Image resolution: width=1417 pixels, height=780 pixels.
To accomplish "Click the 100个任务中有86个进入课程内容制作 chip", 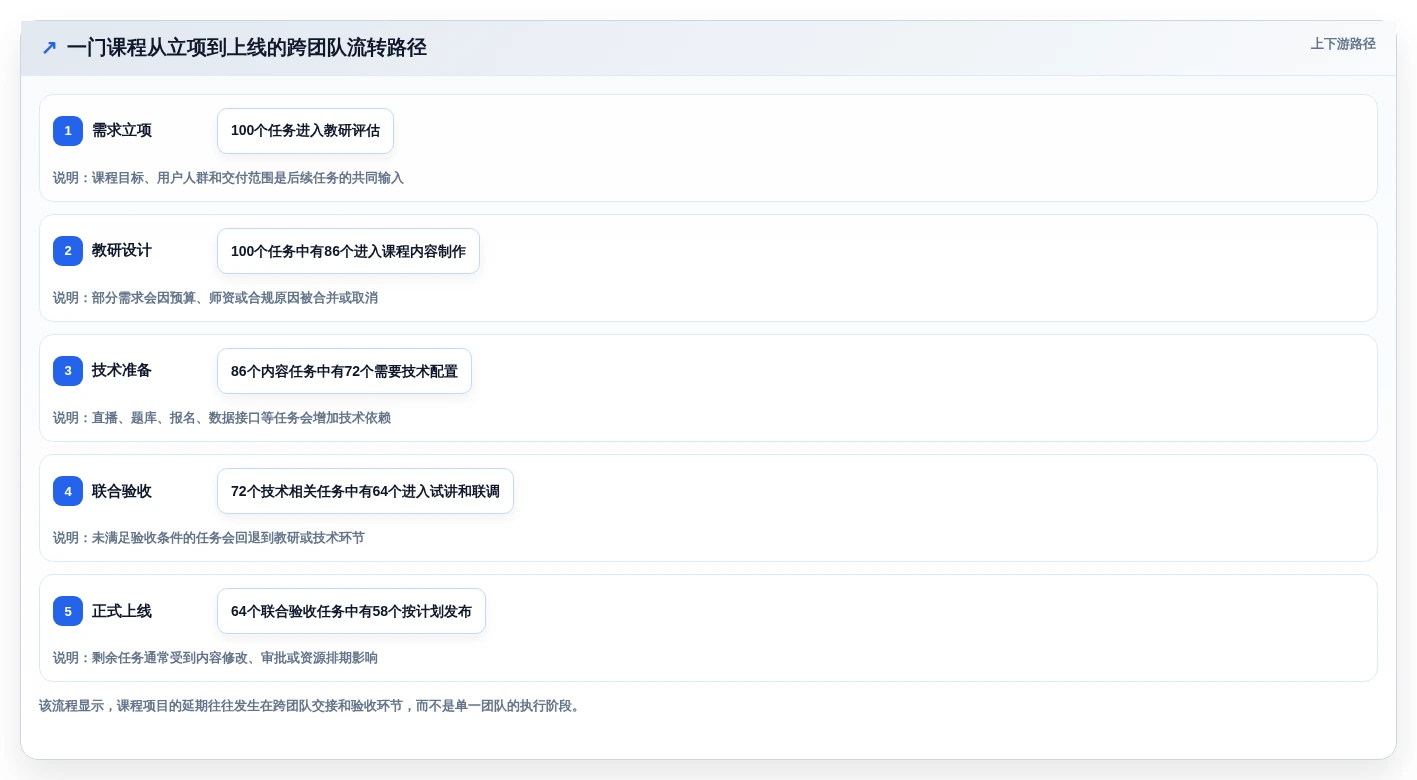I will (x=348, y=251).
